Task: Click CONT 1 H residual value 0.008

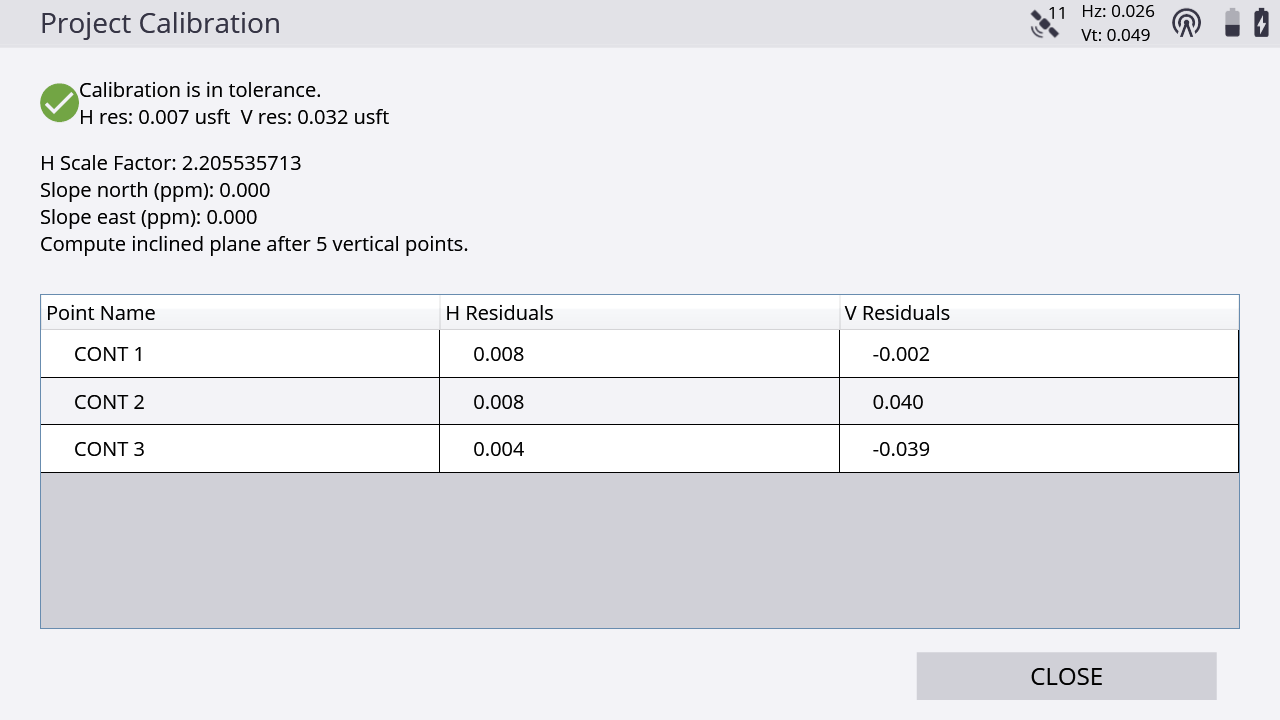Action: coord(498,354)
